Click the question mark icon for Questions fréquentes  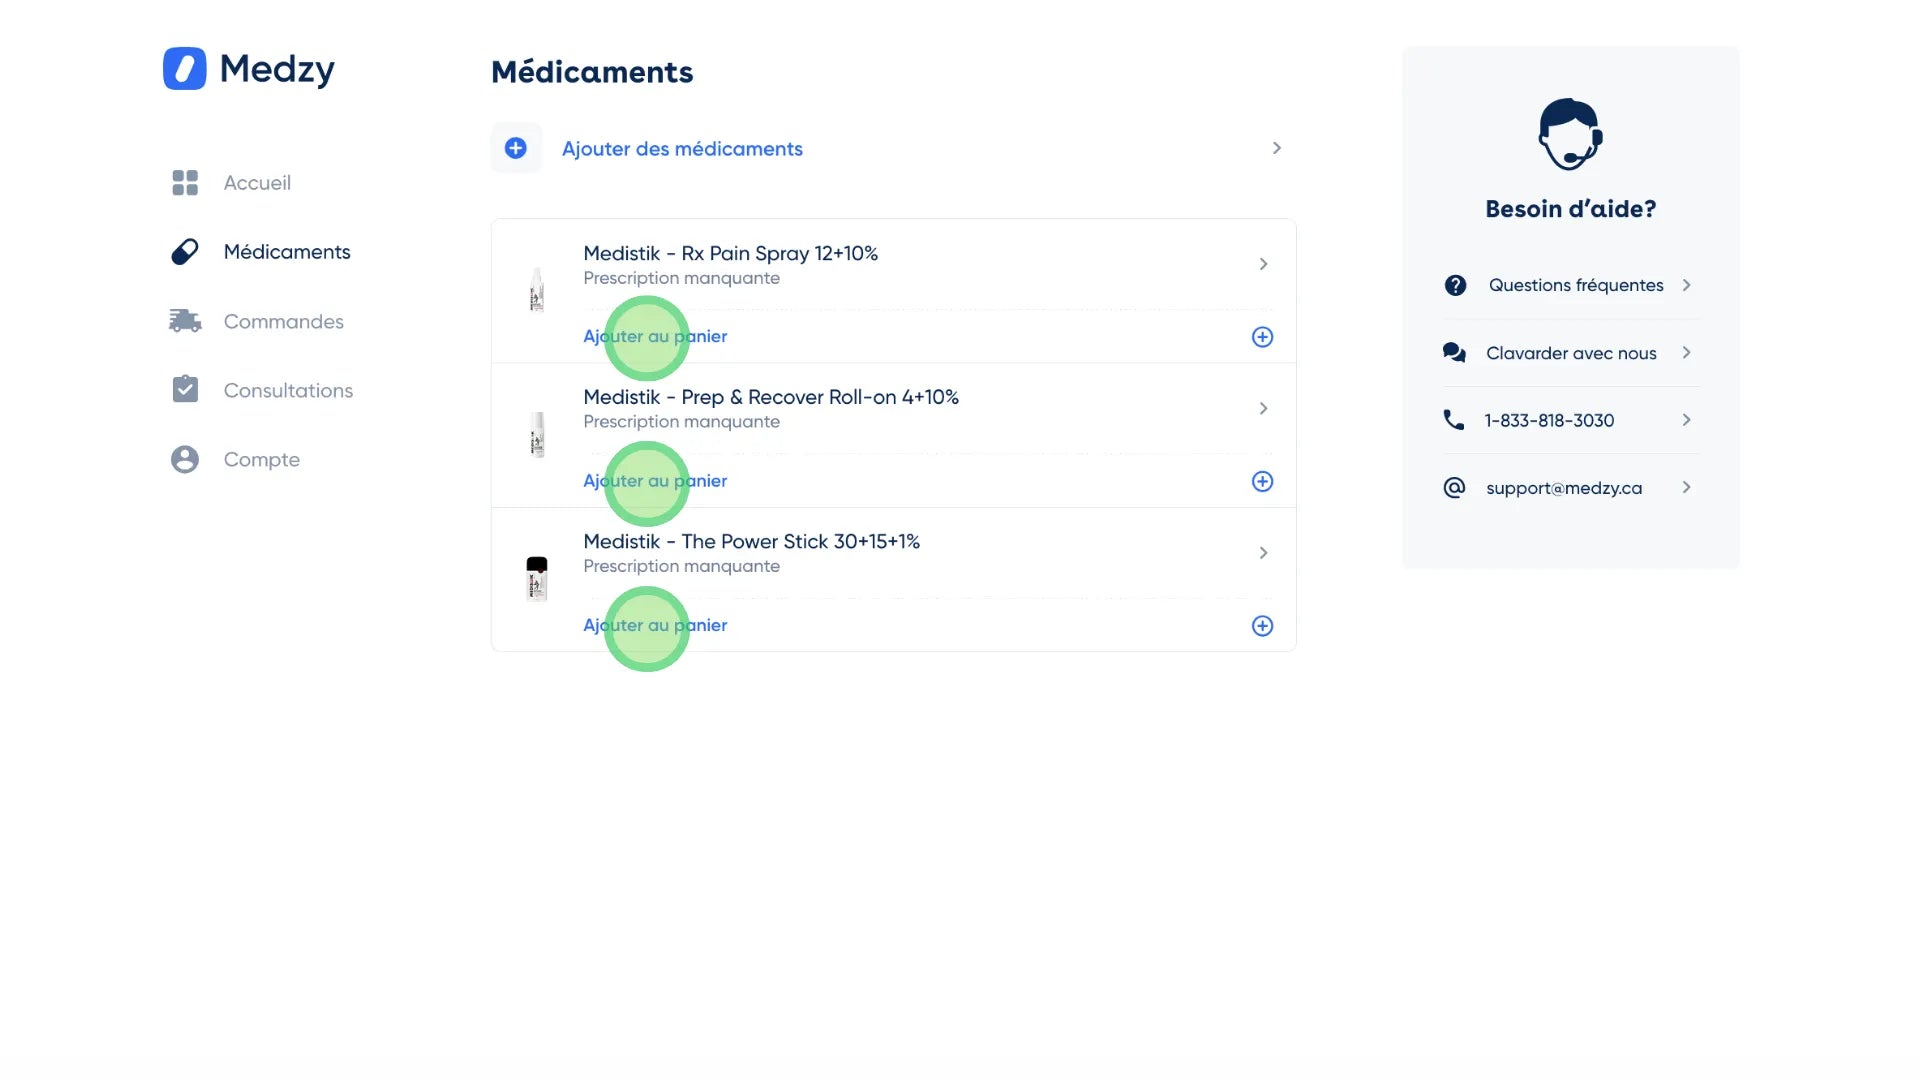click(x=1455, y=285)
